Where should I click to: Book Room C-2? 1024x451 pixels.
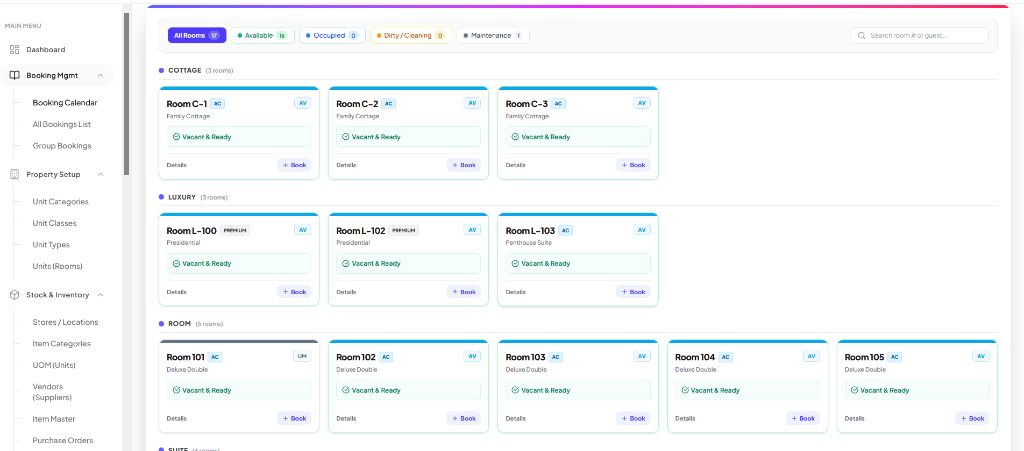464,165
